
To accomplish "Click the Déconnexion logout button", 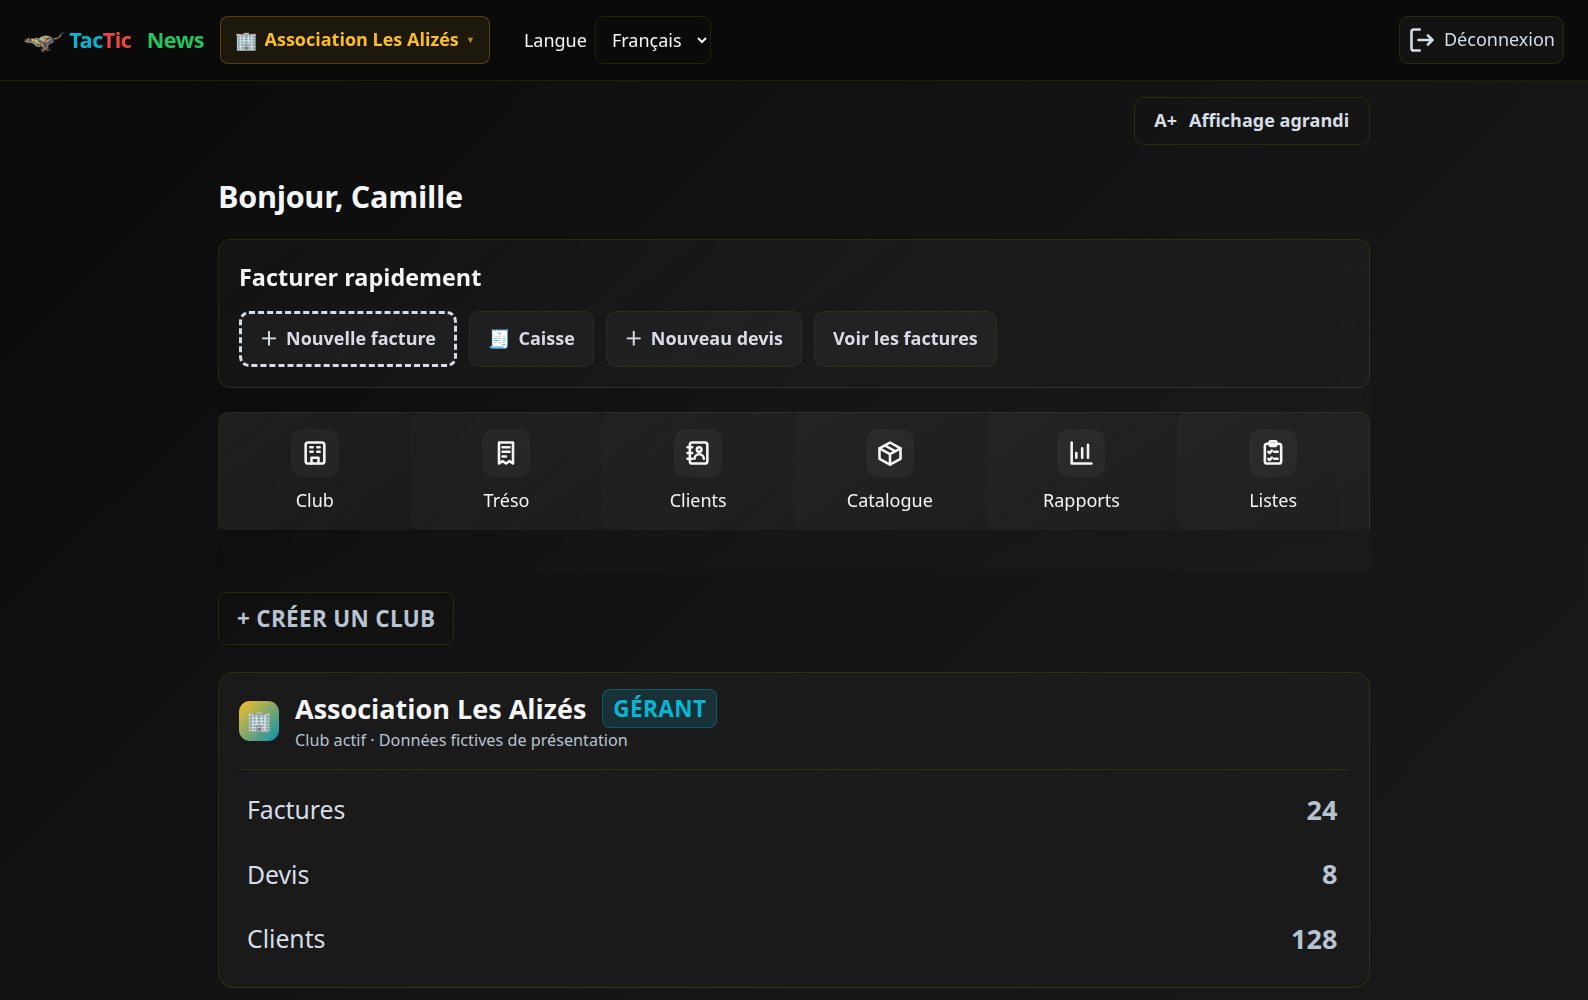I will tap(1481, 40).
